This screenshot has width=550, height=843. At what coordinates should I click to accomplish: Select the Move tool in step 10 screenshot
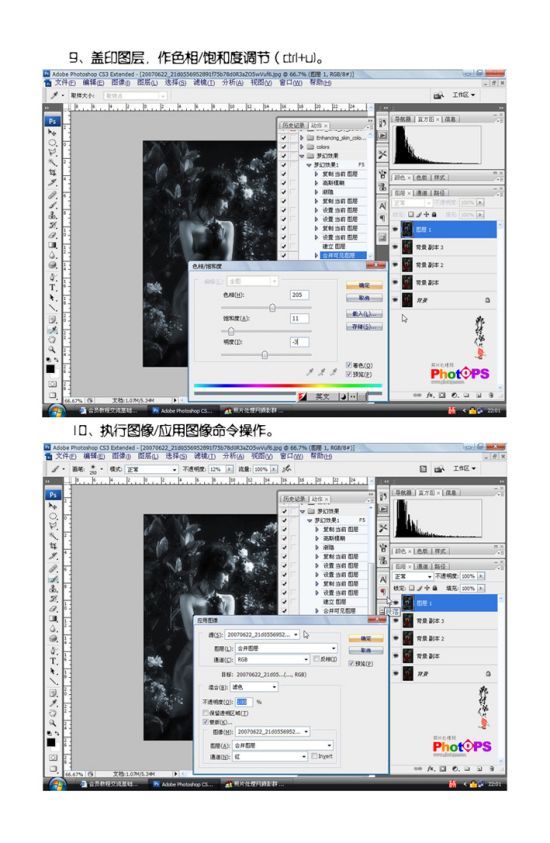(x=52, y=506)
